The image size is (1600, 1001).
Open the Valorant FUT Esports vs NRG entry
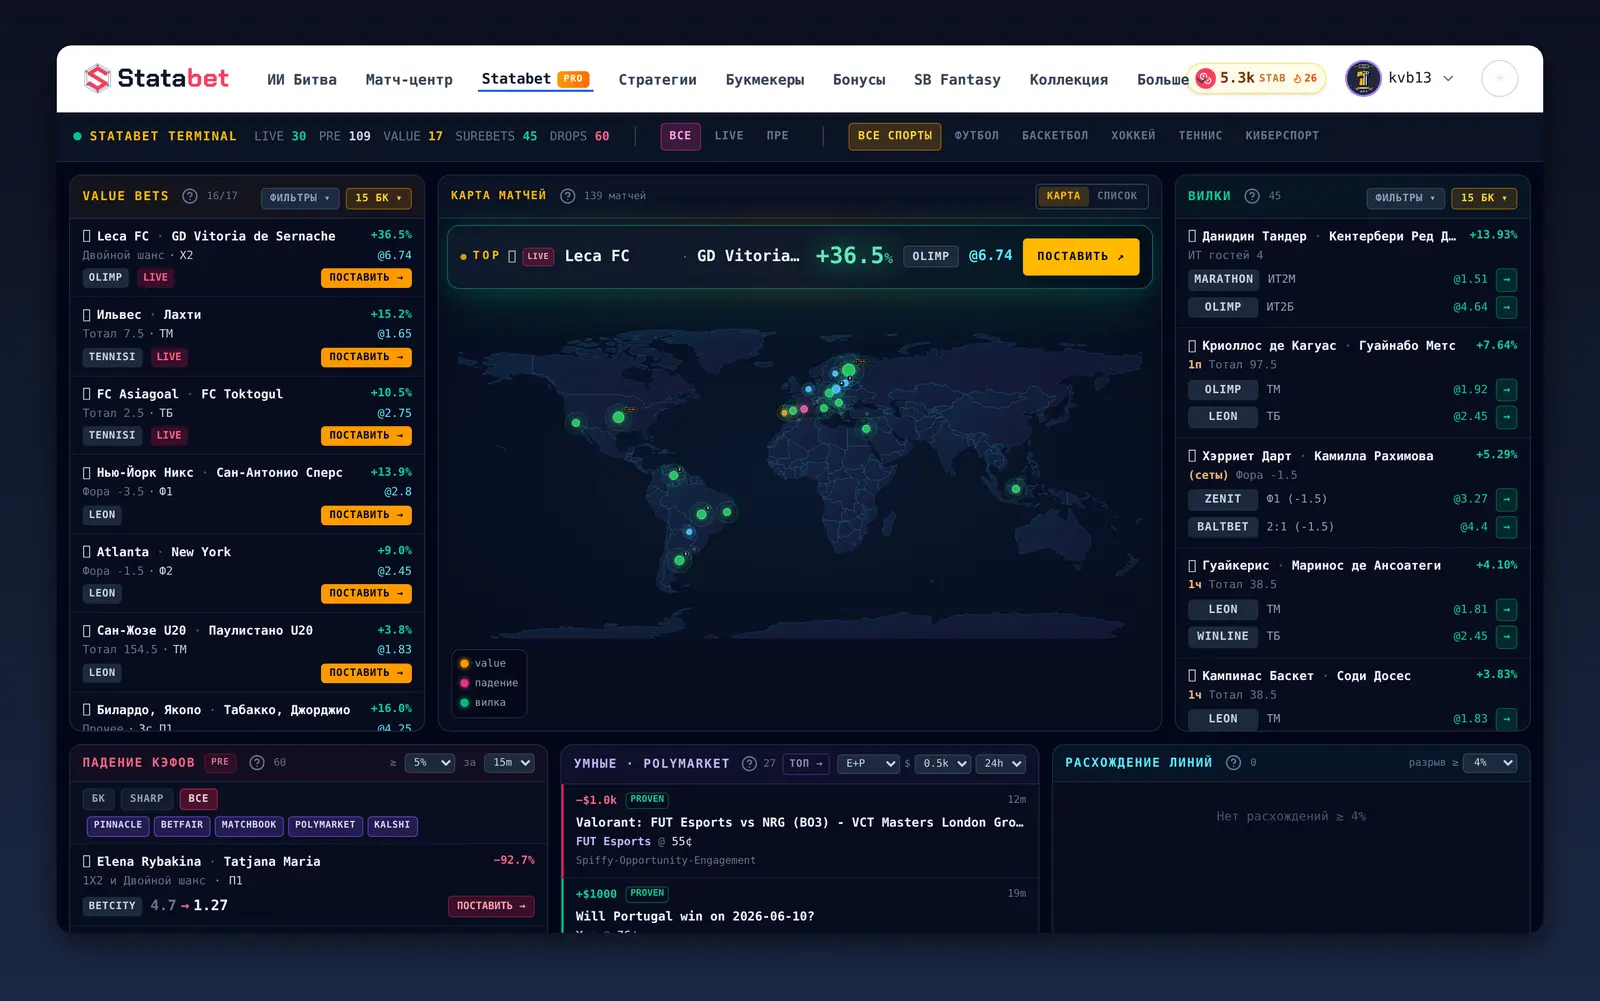pos(800,829)
